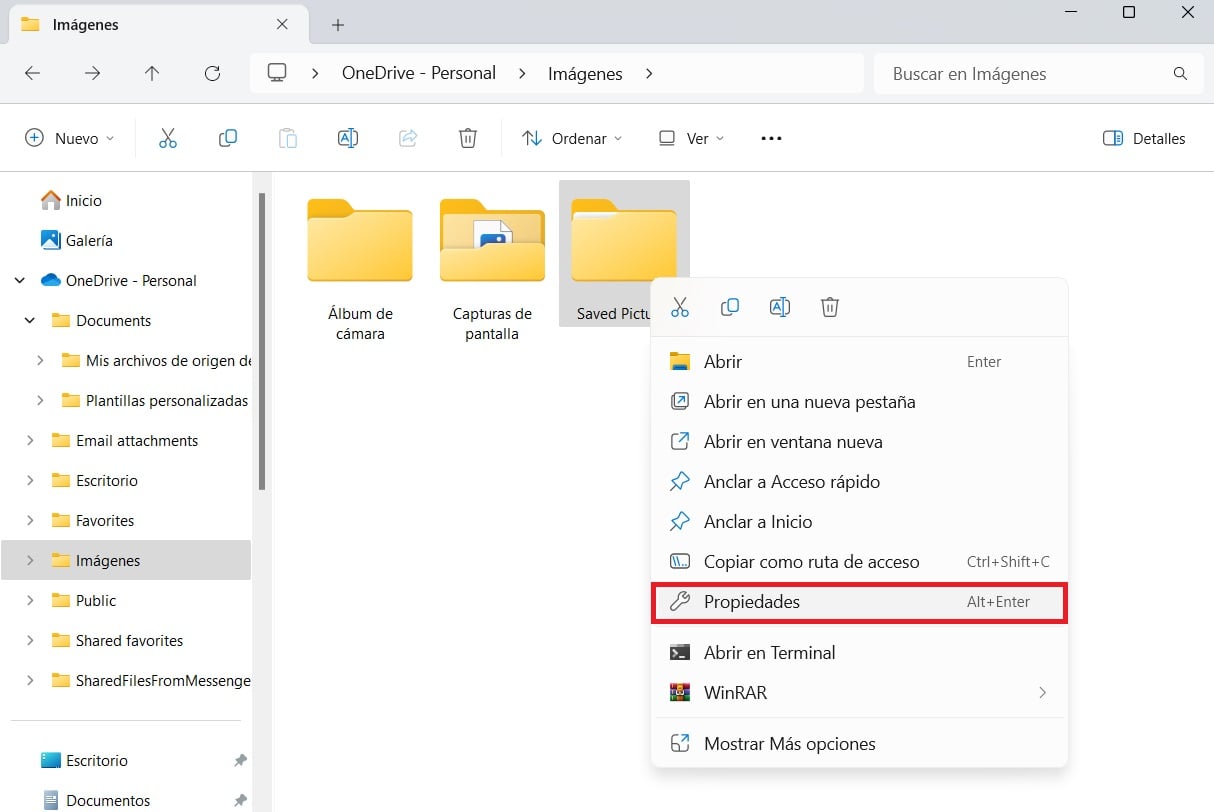
Task: Choose Abrir en Terminal from the menu
Action: click(x=769, y=653)
